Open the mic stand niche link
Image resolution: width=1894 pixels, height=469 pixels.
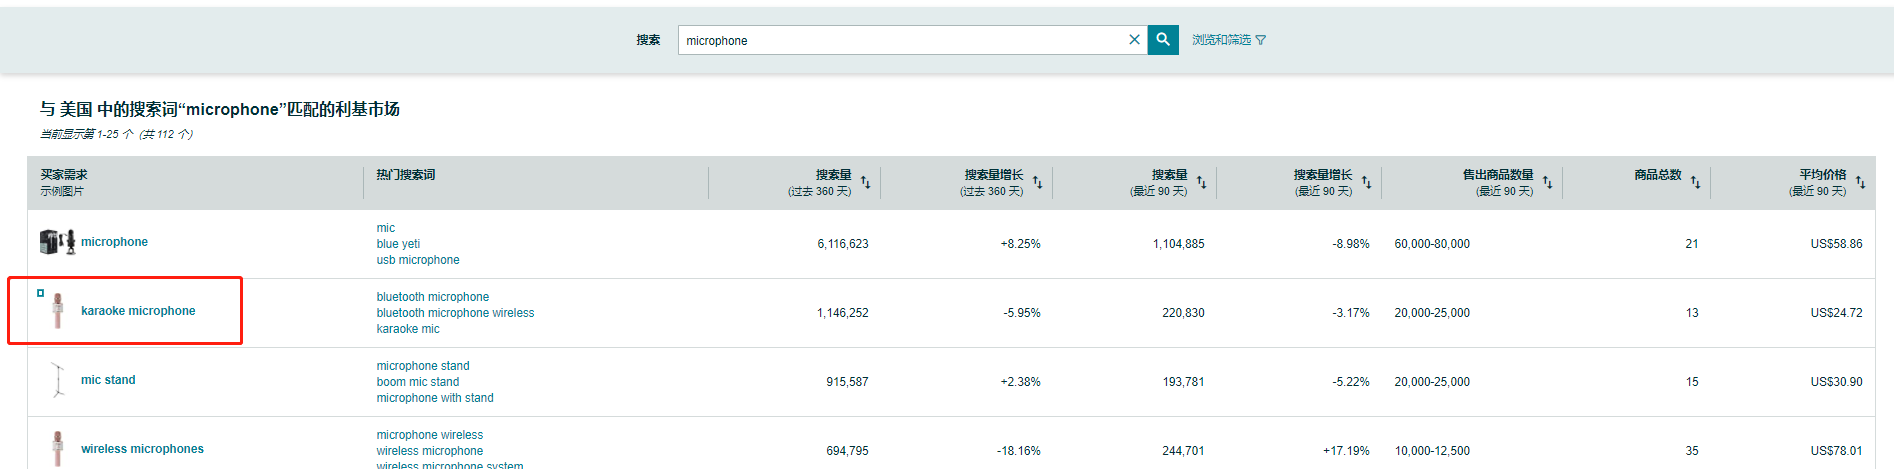pyautogui.click(x=108, y=380)
